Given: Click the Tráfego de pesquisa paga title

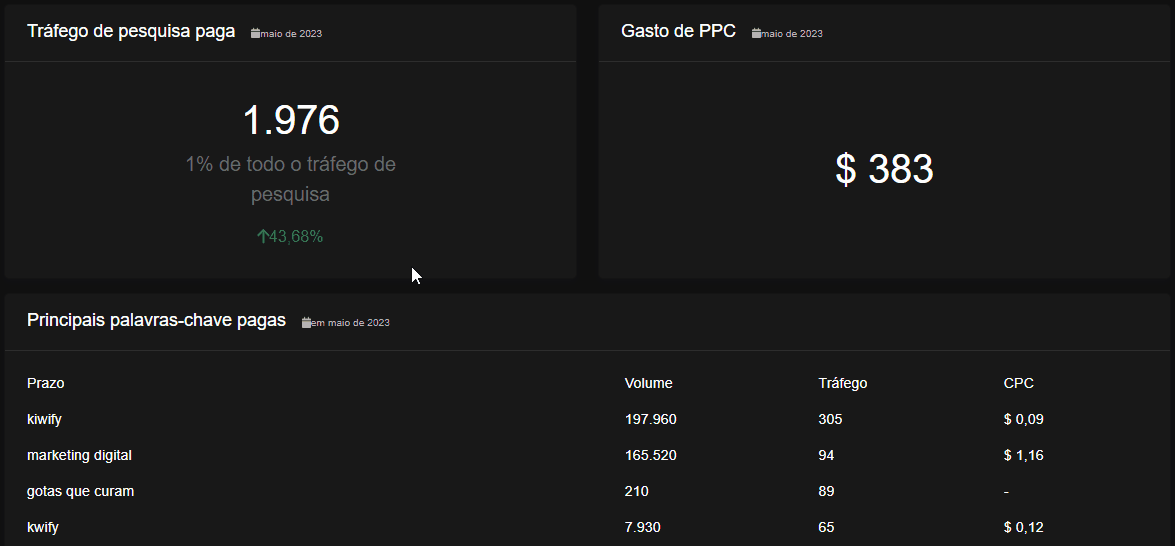Looking at the screenshot, I should 131,31.
